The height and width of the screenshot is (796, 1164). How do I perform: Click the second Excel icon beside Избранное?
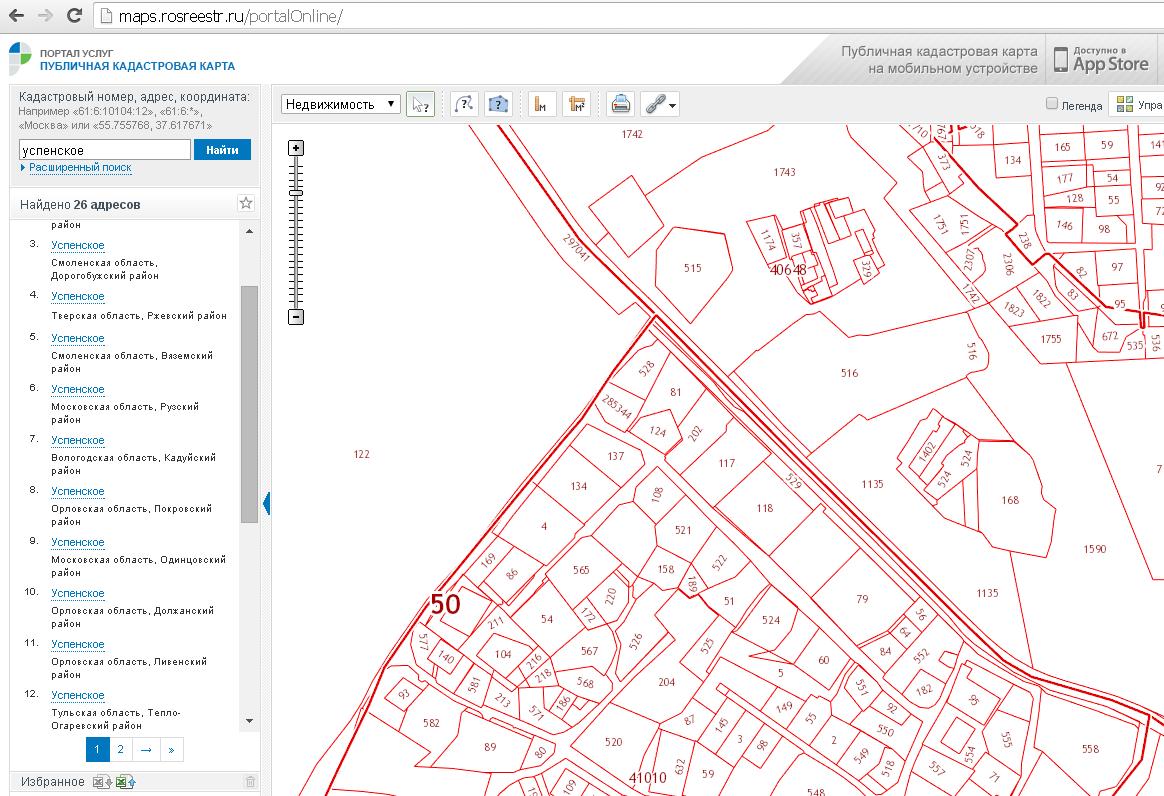pyautogui.click(x=125, y=782)
